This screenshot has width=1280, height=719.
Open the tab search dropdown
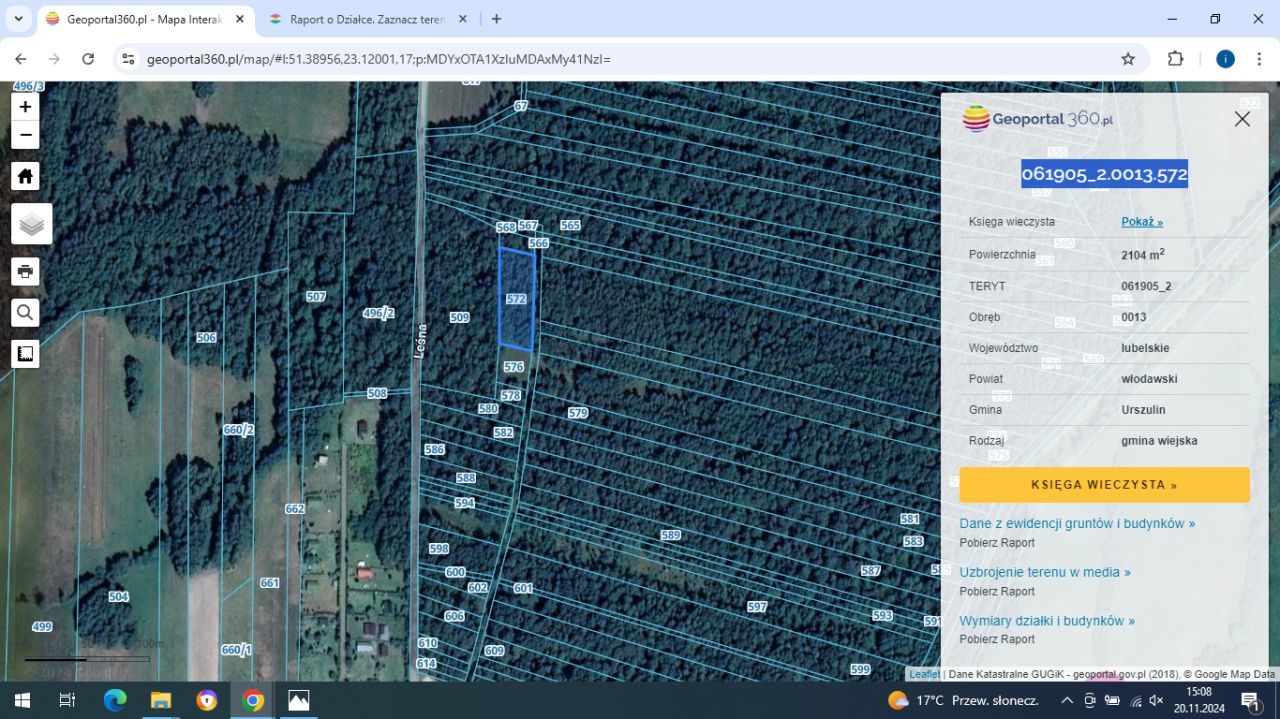tap(18, 19)
